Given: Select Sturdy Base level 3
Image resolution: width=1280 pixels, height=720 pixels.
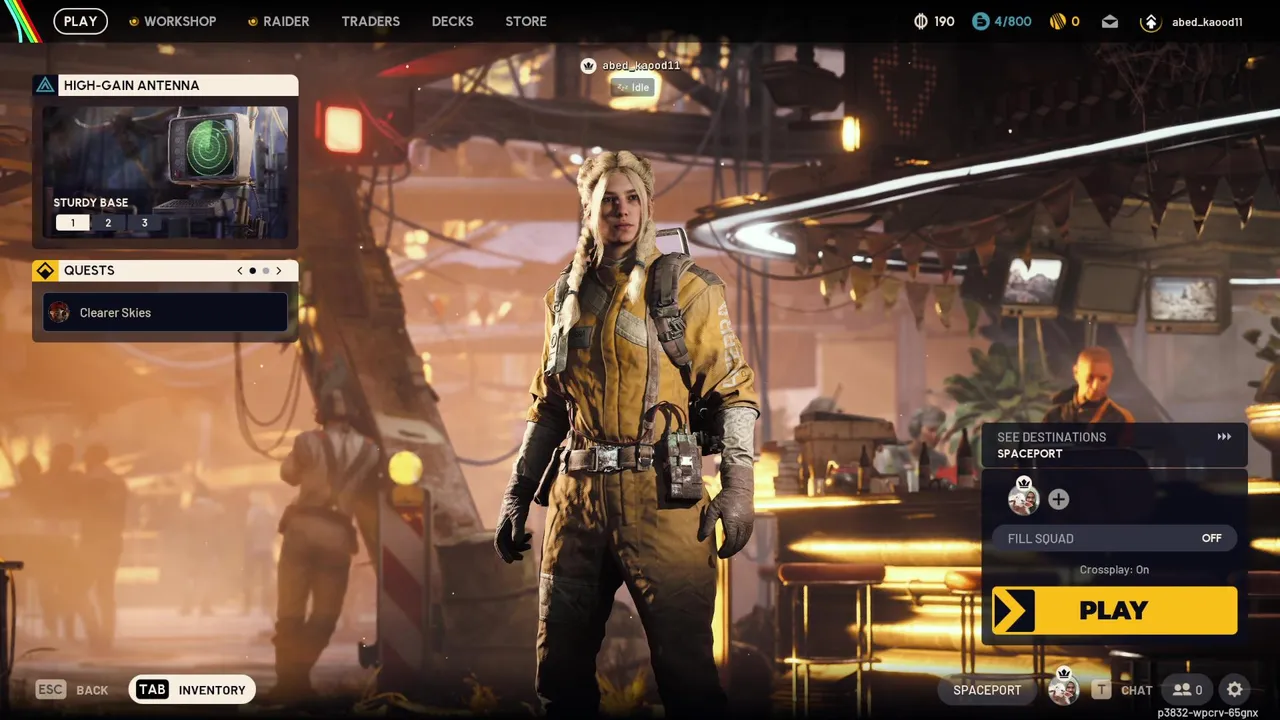Looking at the screenshot, I should (144, 223).
